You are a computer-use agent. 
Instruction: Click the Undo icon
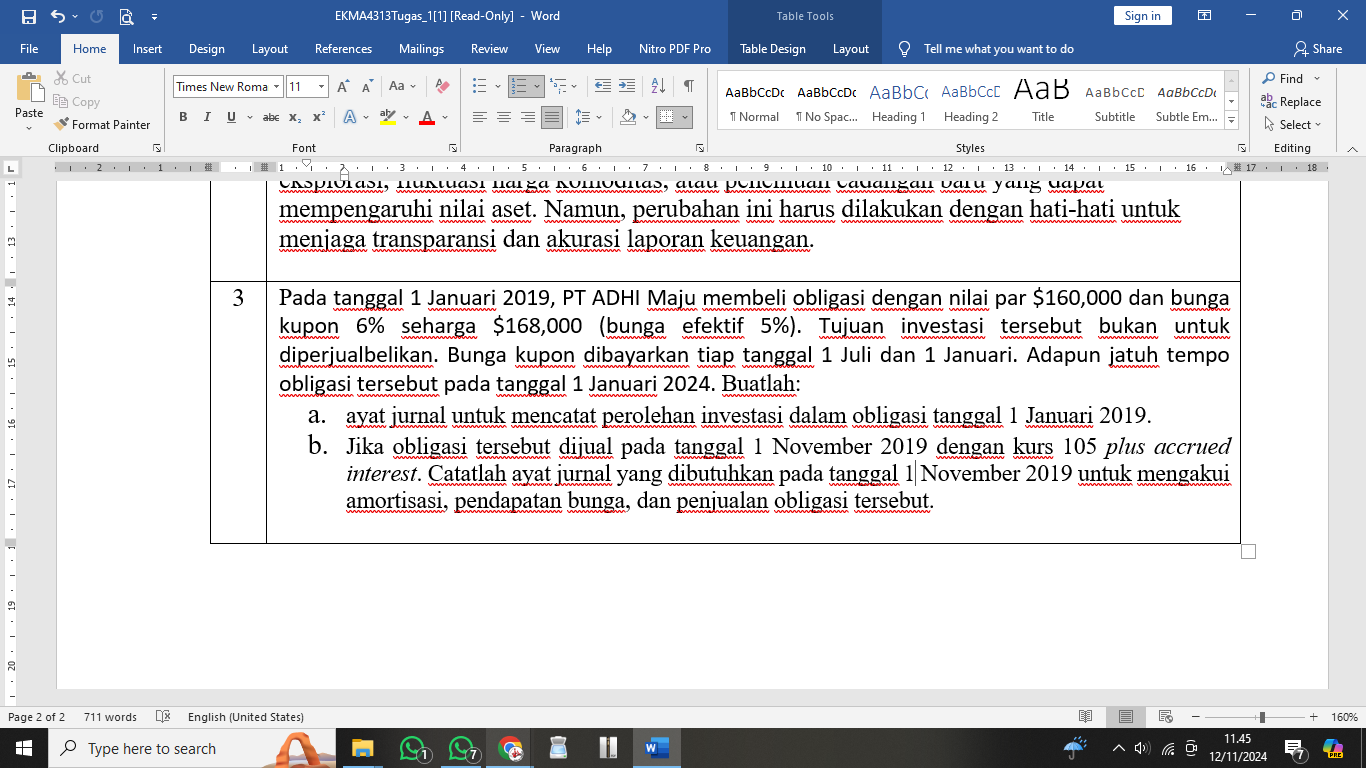(58, 16)
